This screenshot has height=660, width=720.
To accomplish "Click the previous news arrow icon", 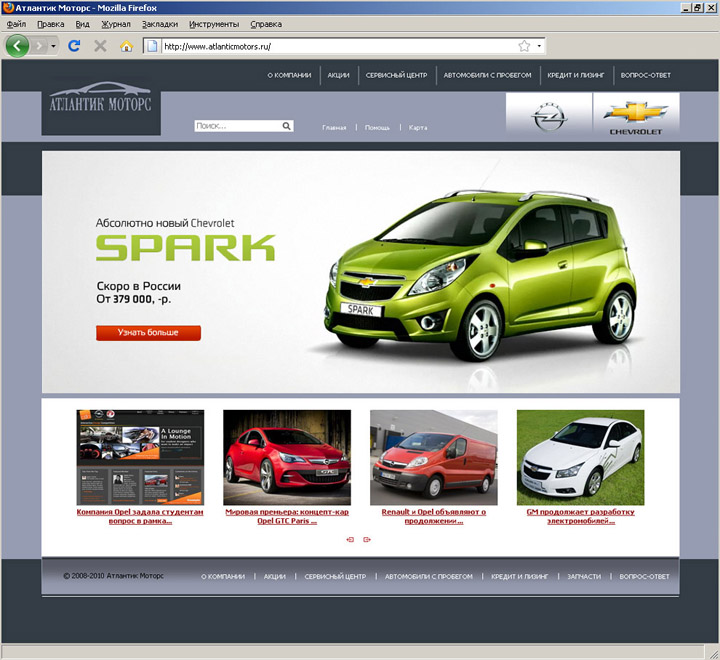I will click(350, 540).
